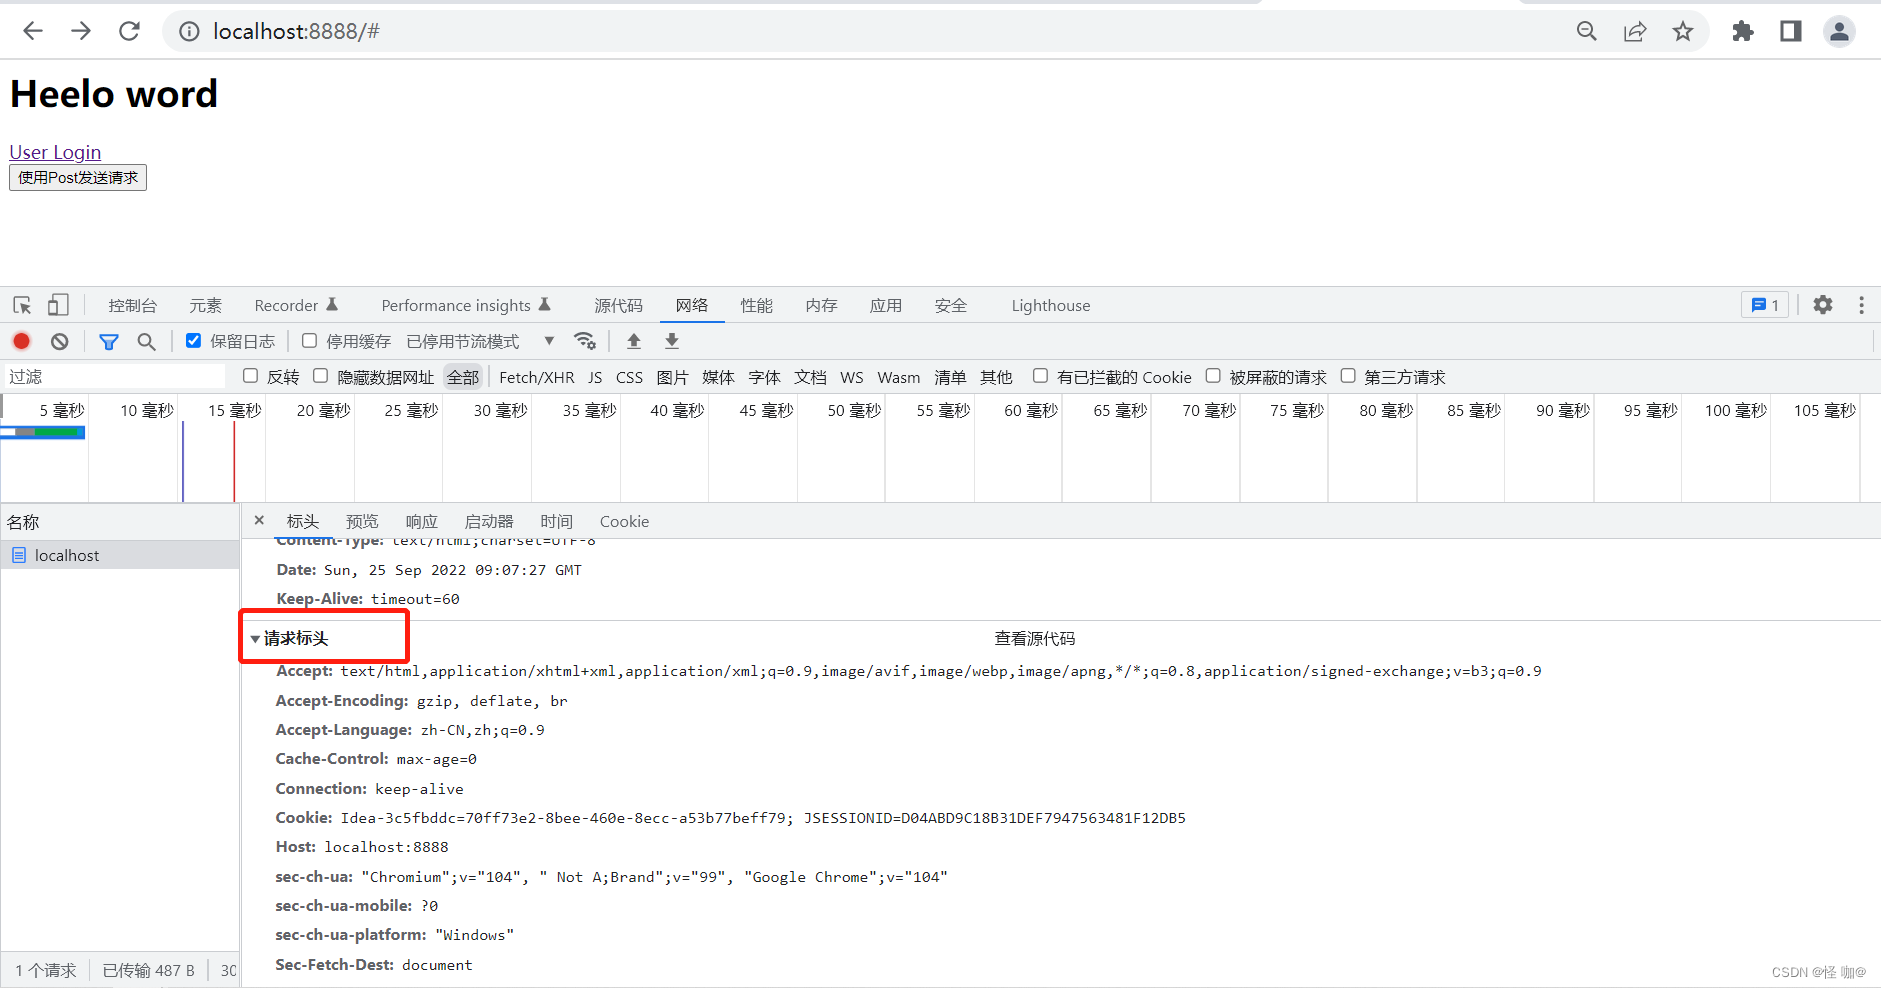
Task: Select the localhost request row
Action: [x=120, y=555]
